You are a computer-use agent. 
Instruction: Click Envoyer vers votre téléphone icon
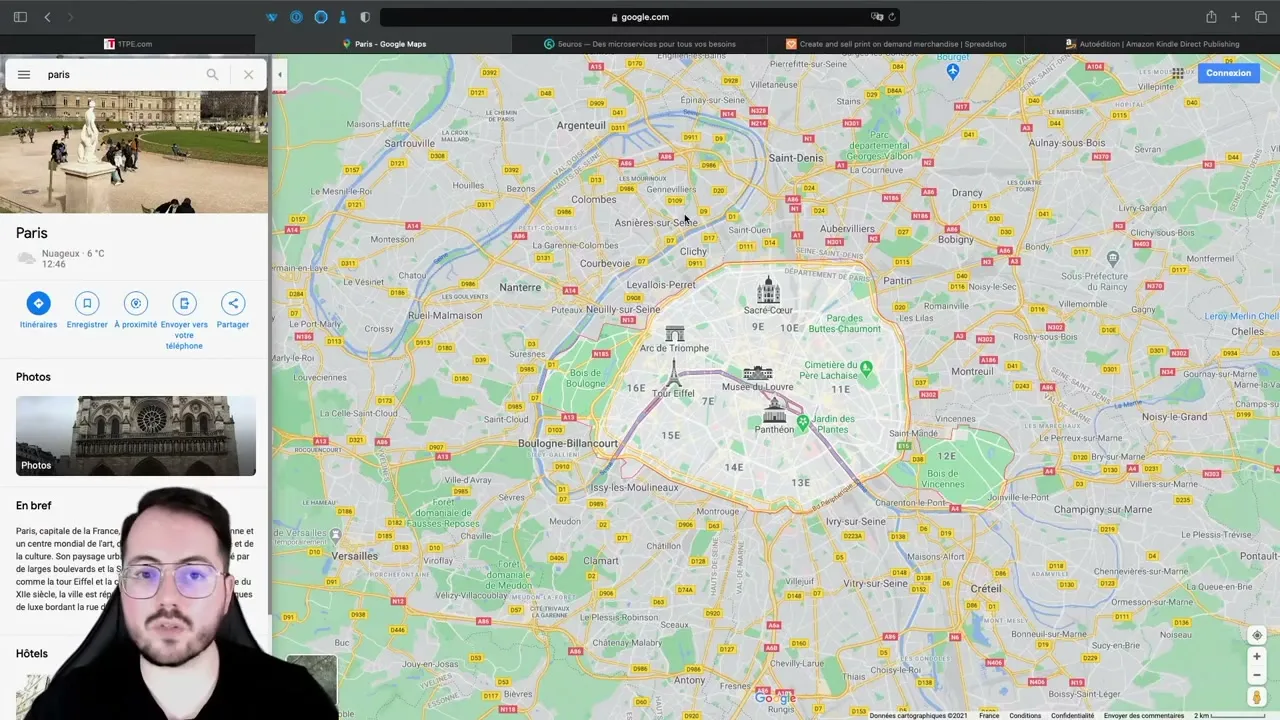(x=184, y=303)
